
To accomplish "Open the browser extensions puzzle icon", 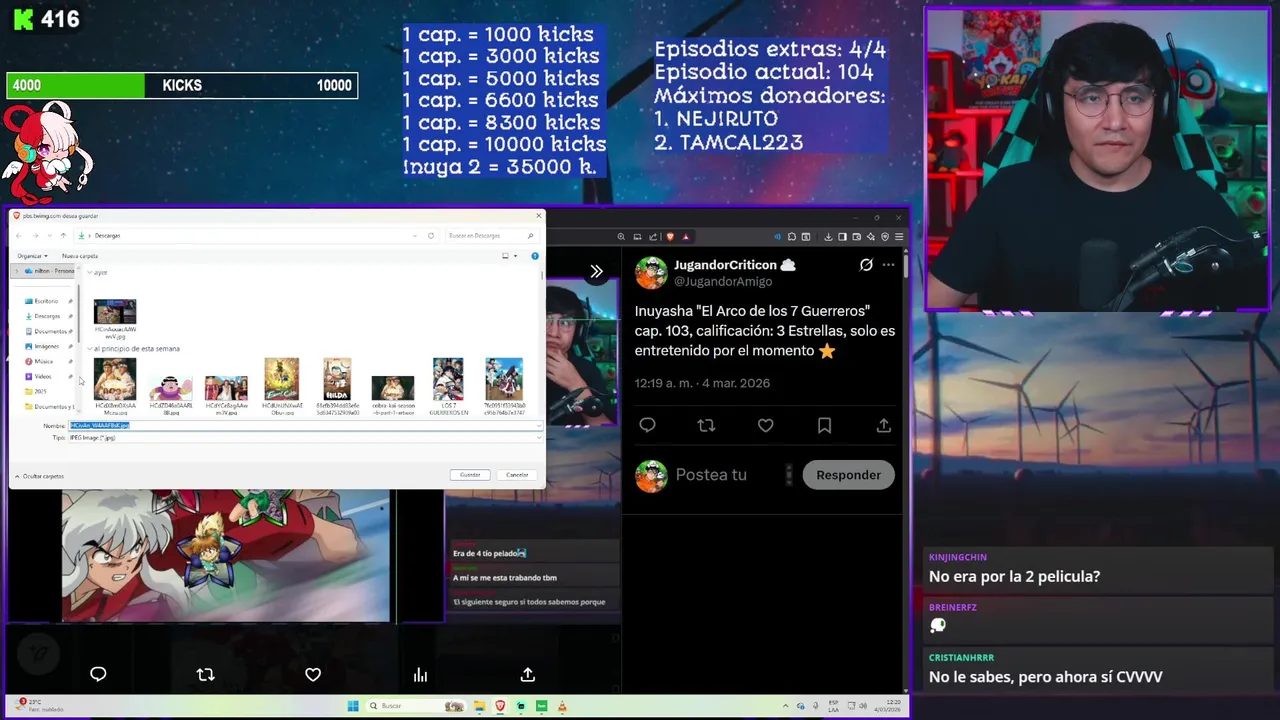I will tap(792, 237).
